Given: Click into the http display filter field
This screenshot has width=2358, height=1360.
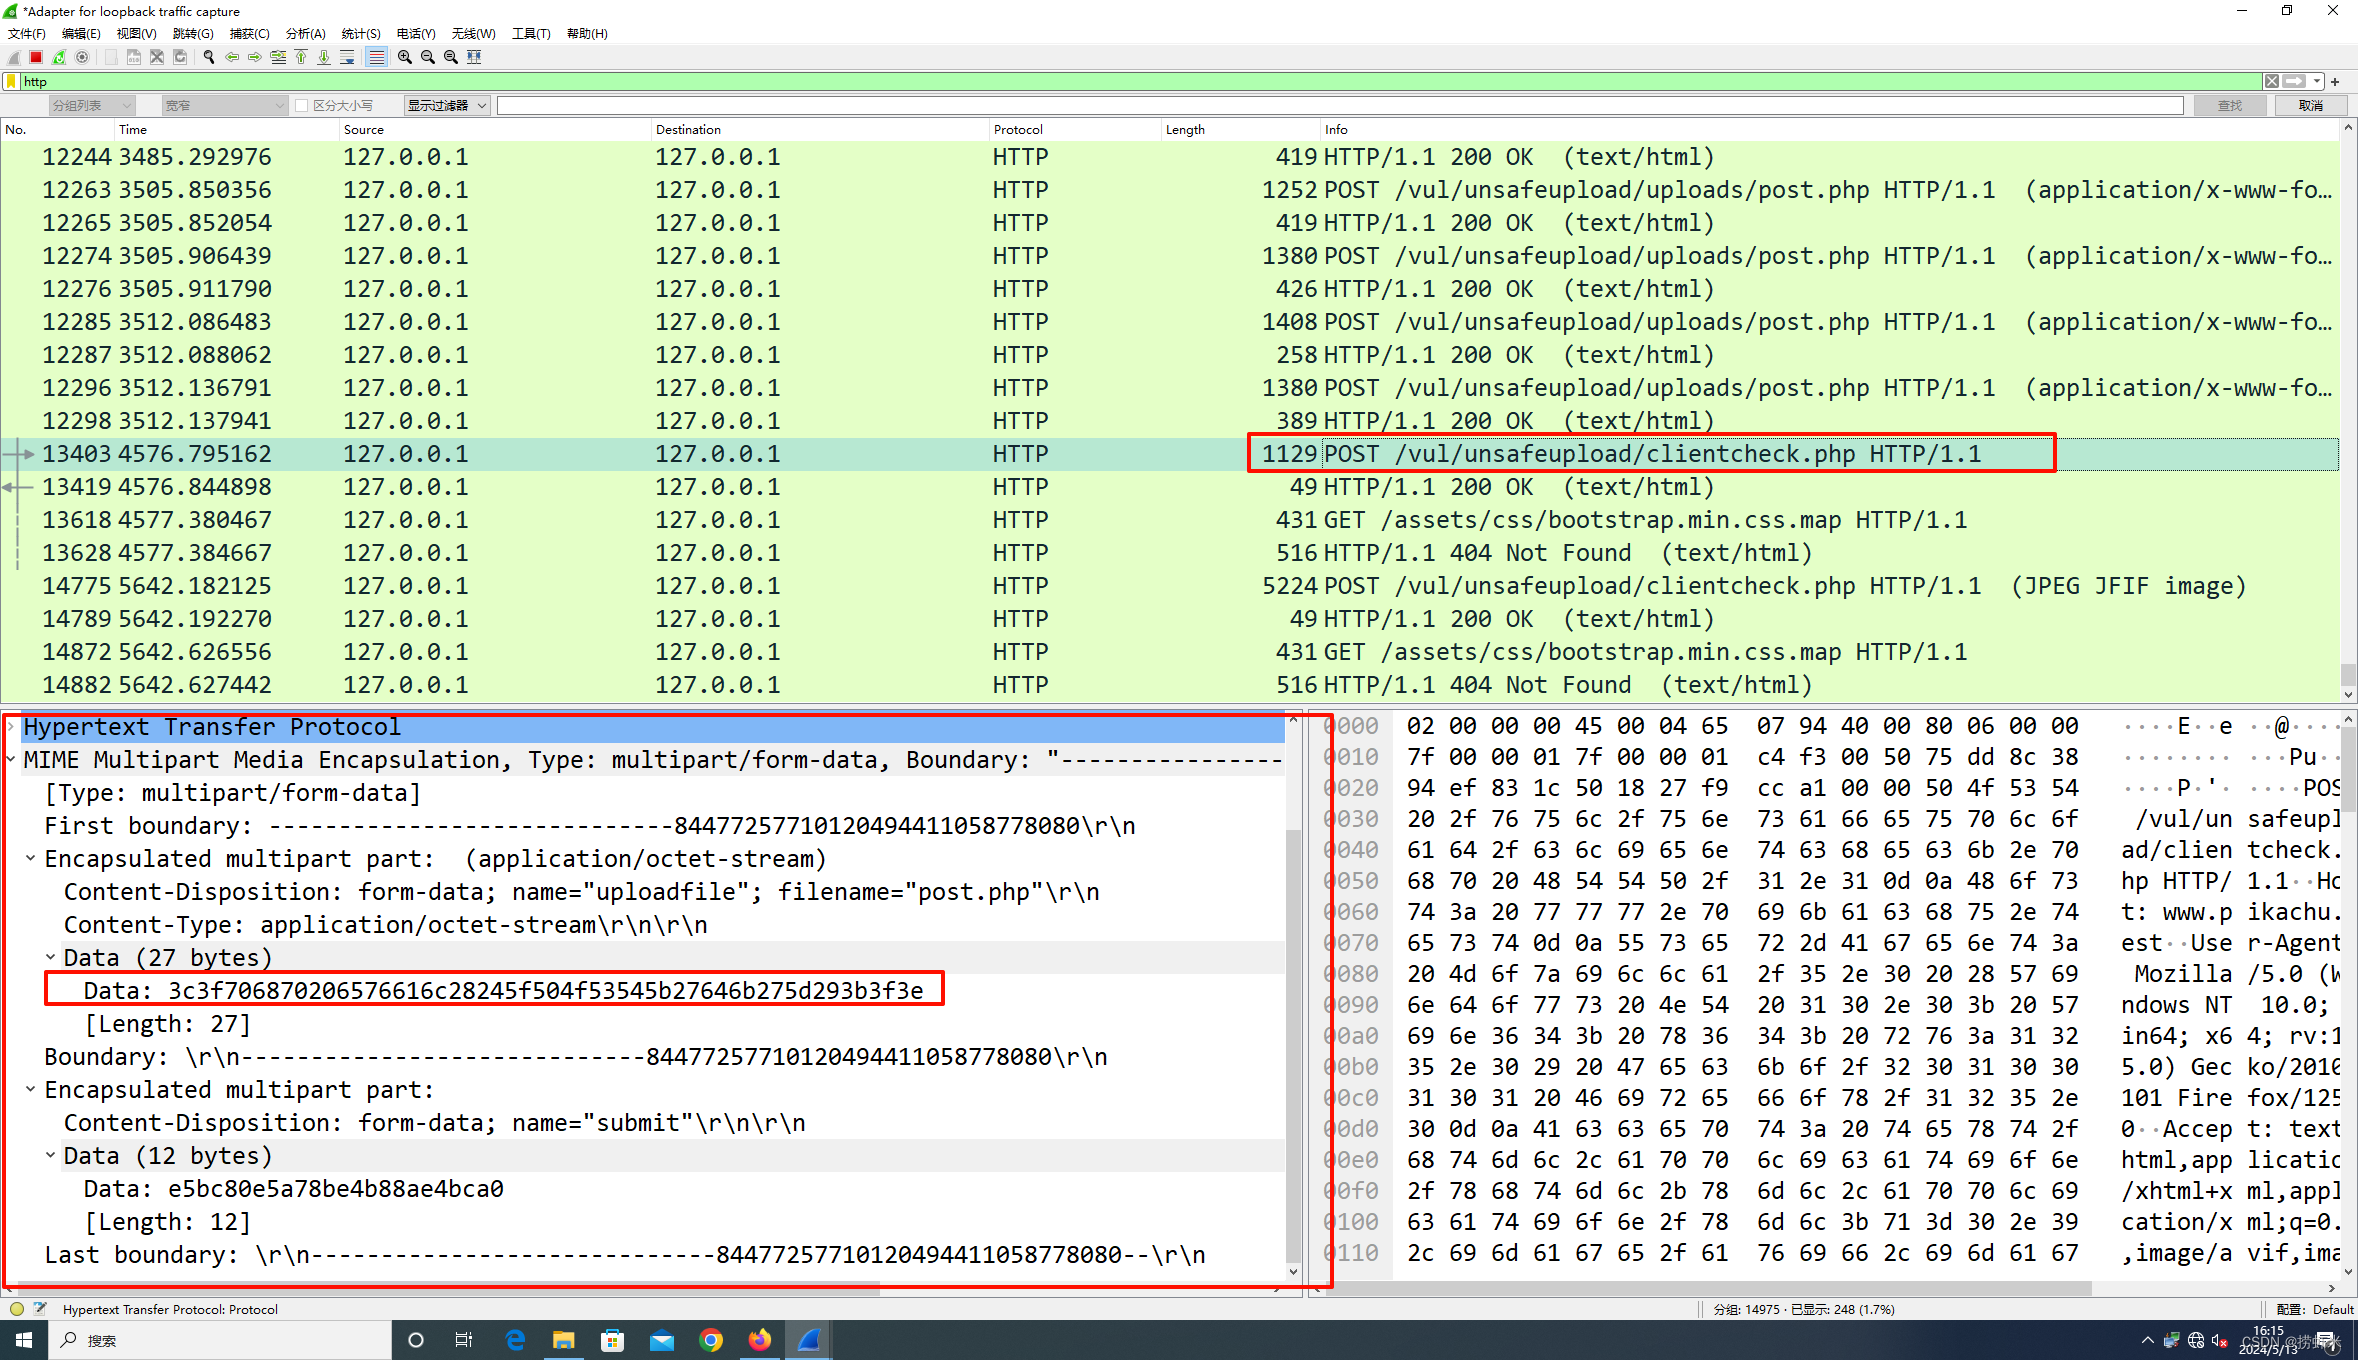Looking at the screenshot, I should [1140, 82].
